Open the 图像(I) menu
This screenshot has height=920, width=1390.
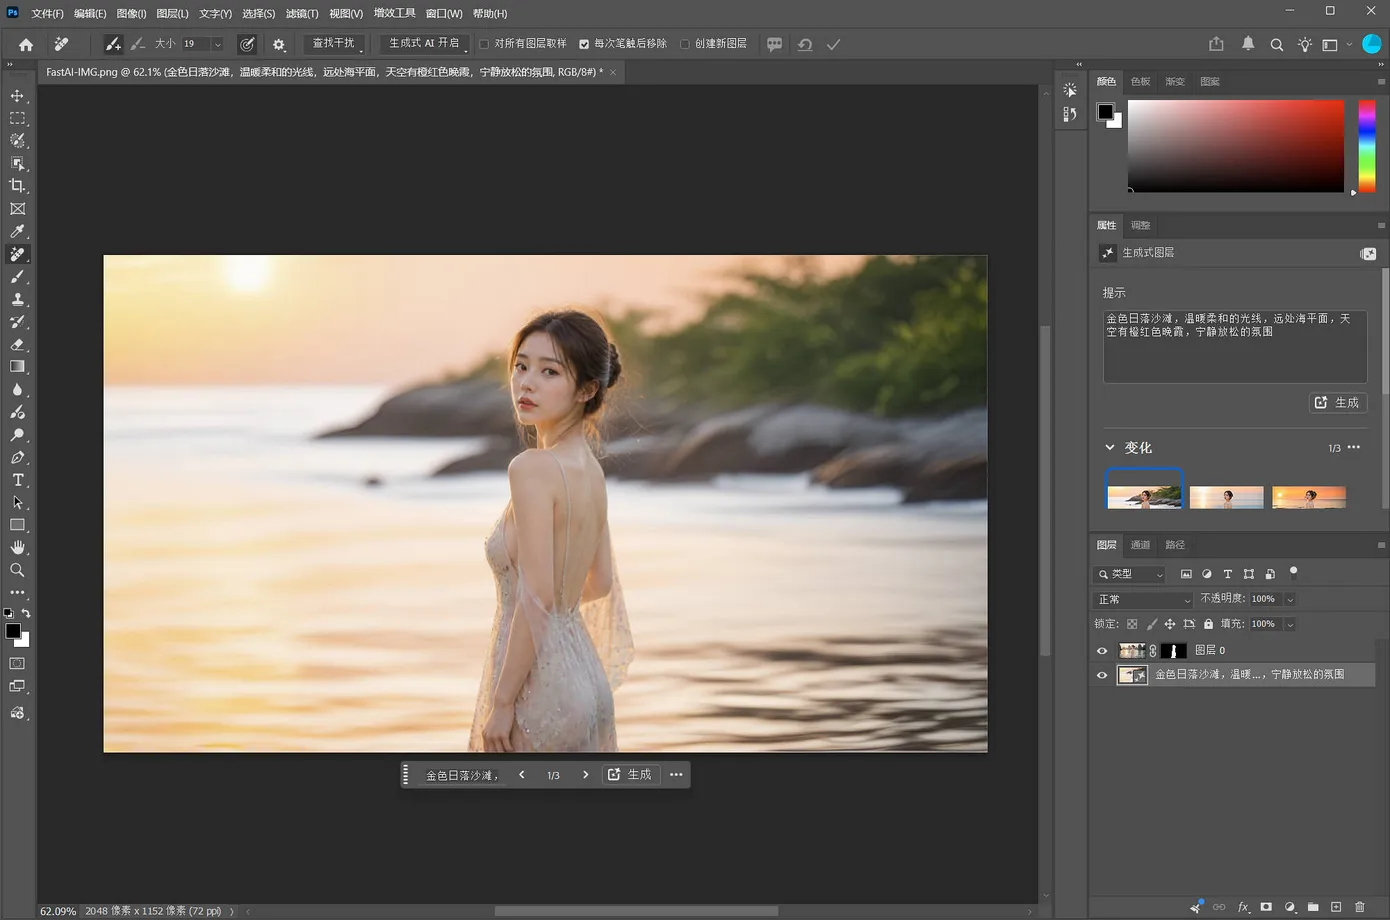coord(131,13)
